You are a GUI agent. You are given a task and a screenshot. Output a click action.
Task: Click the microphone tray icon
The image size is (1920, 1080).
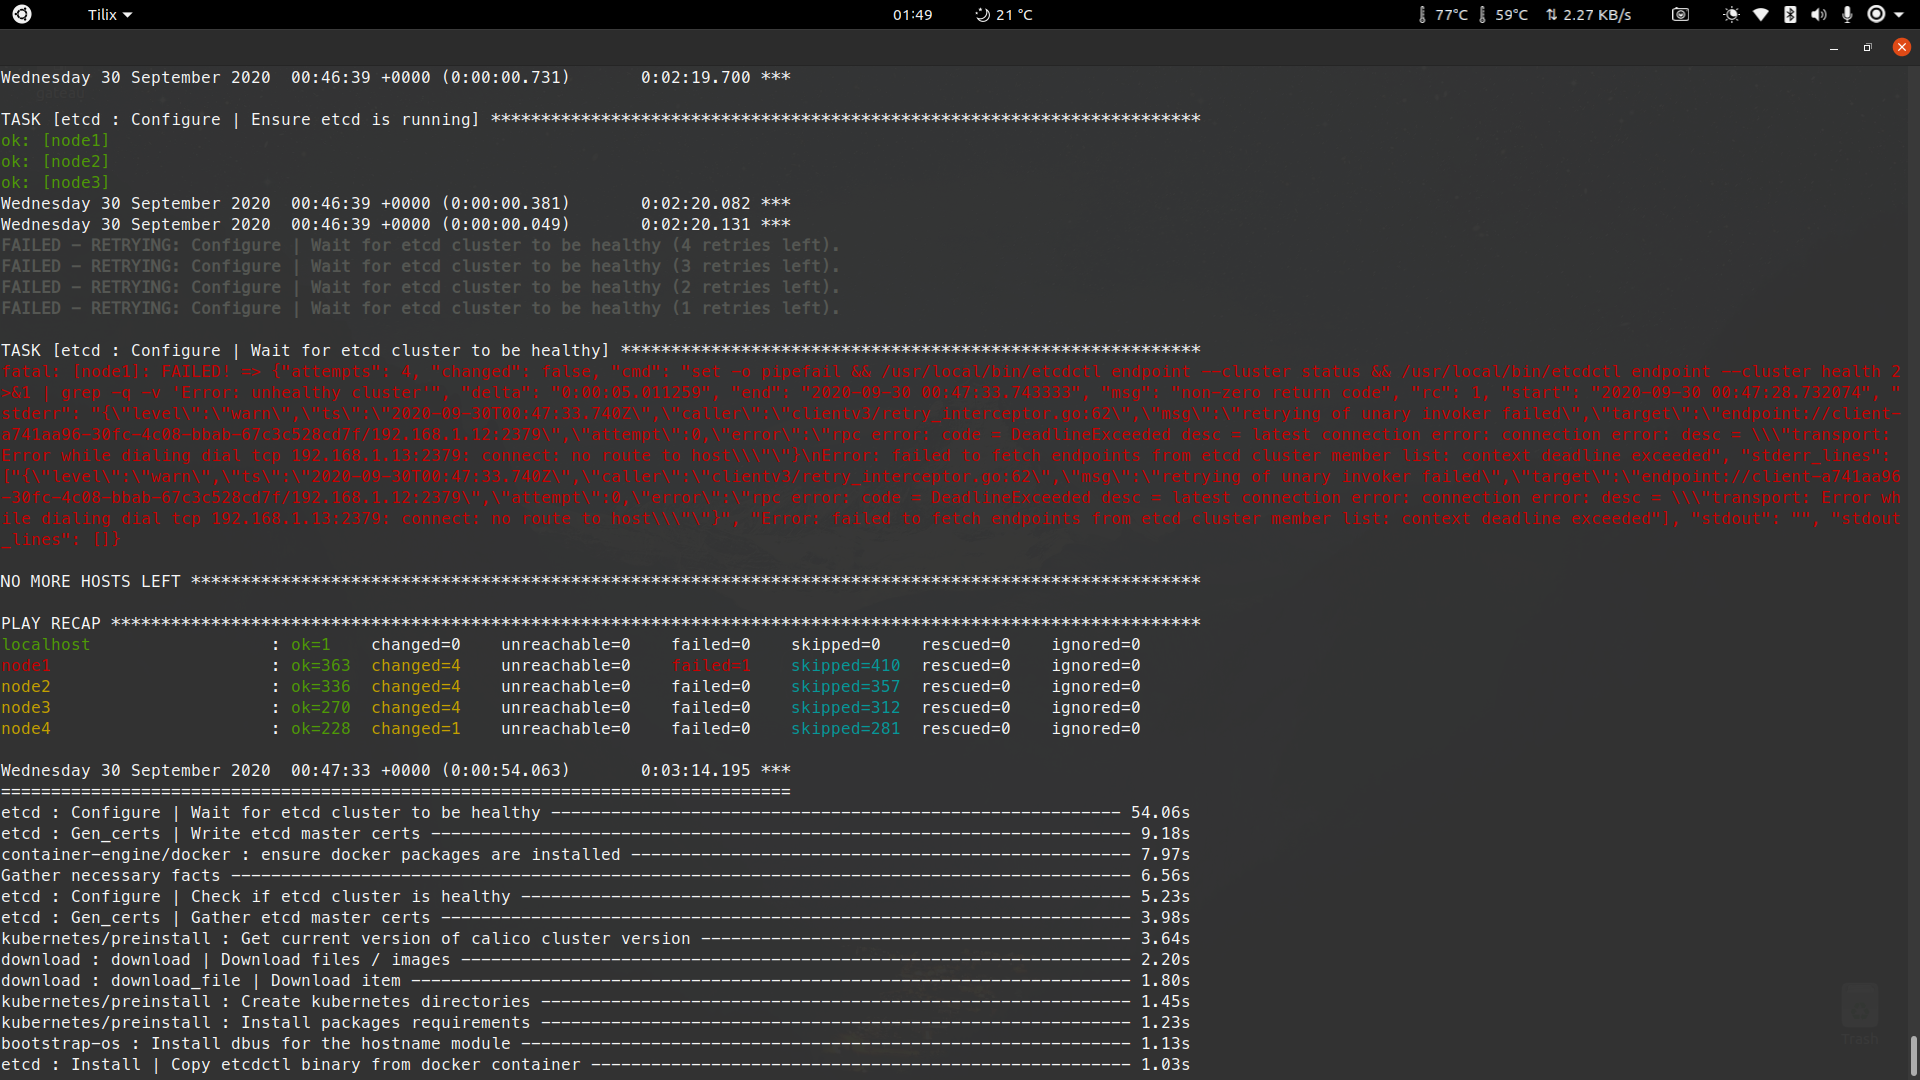point(1847,14)
